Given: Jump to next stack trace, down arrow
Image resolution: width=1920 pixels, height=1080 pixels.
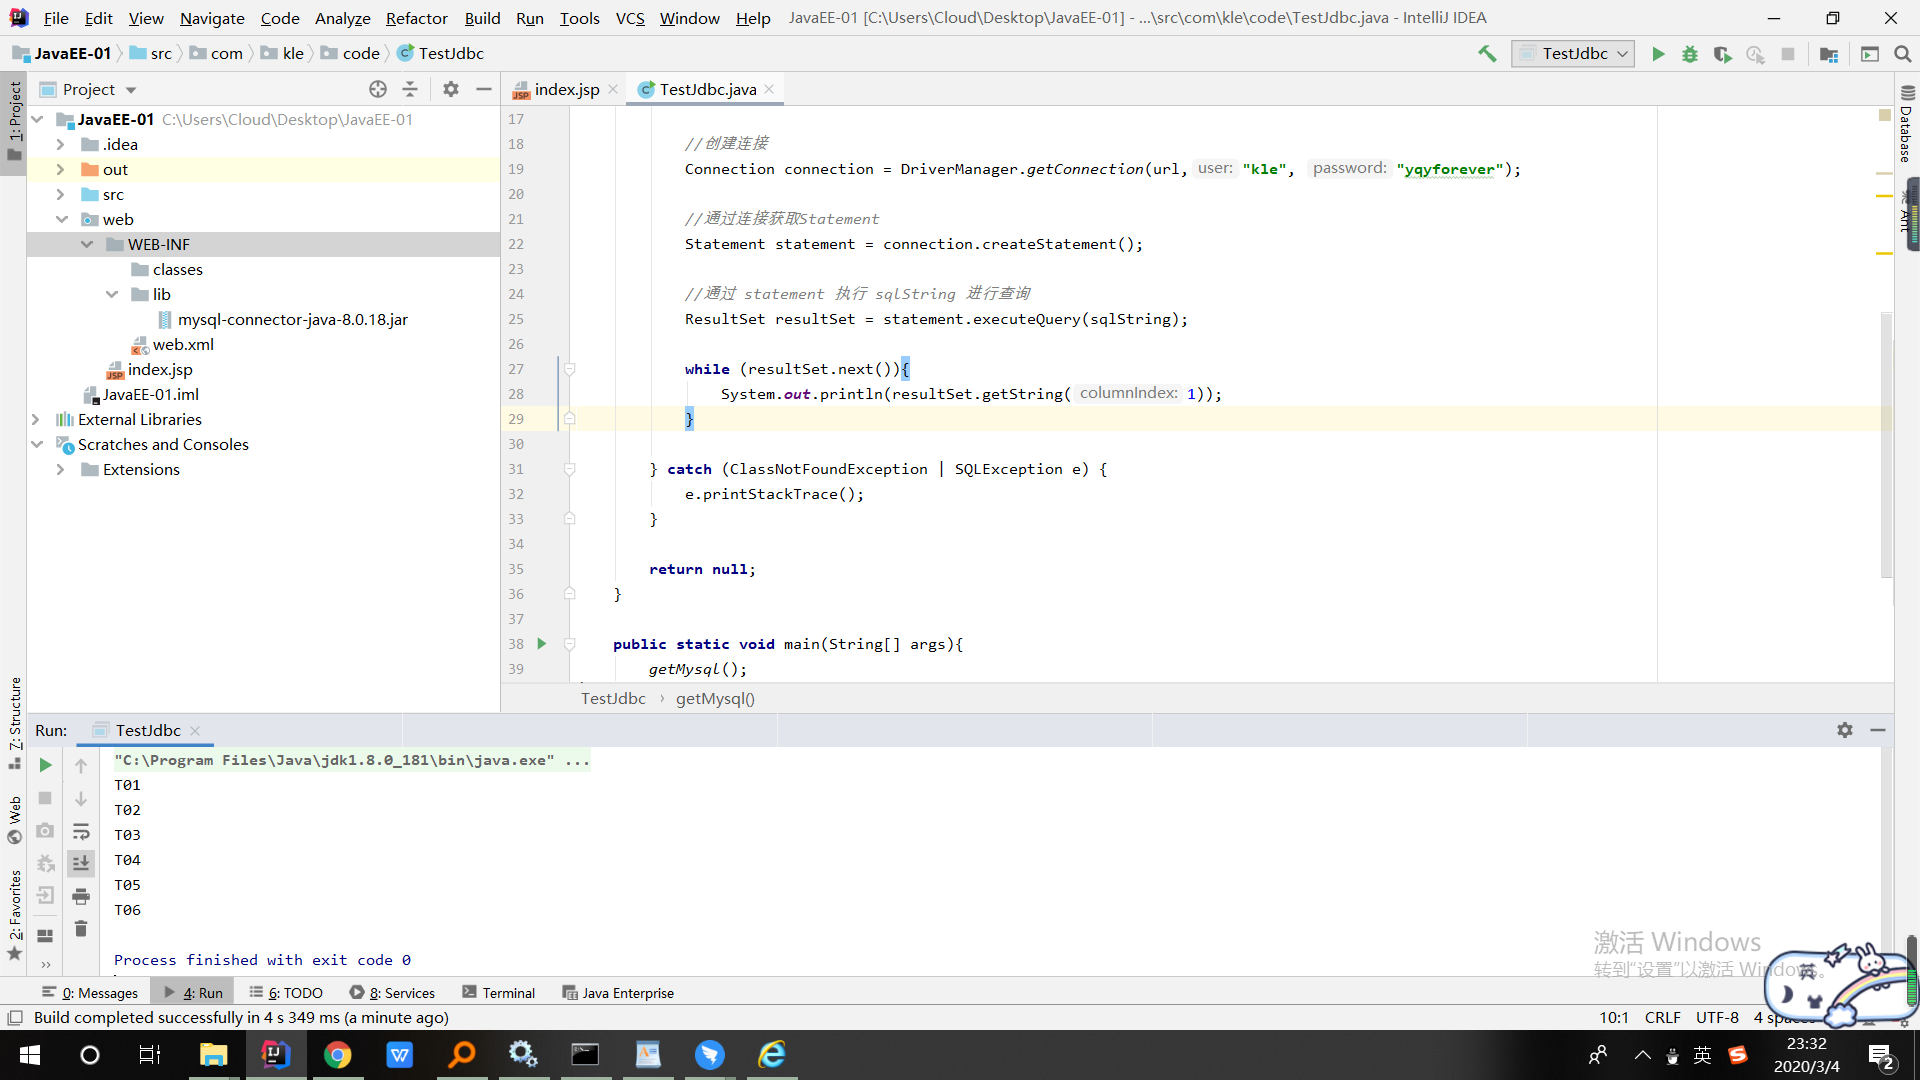Looking at the screenshot, I should pyautogui.click(x=81, y=798).
